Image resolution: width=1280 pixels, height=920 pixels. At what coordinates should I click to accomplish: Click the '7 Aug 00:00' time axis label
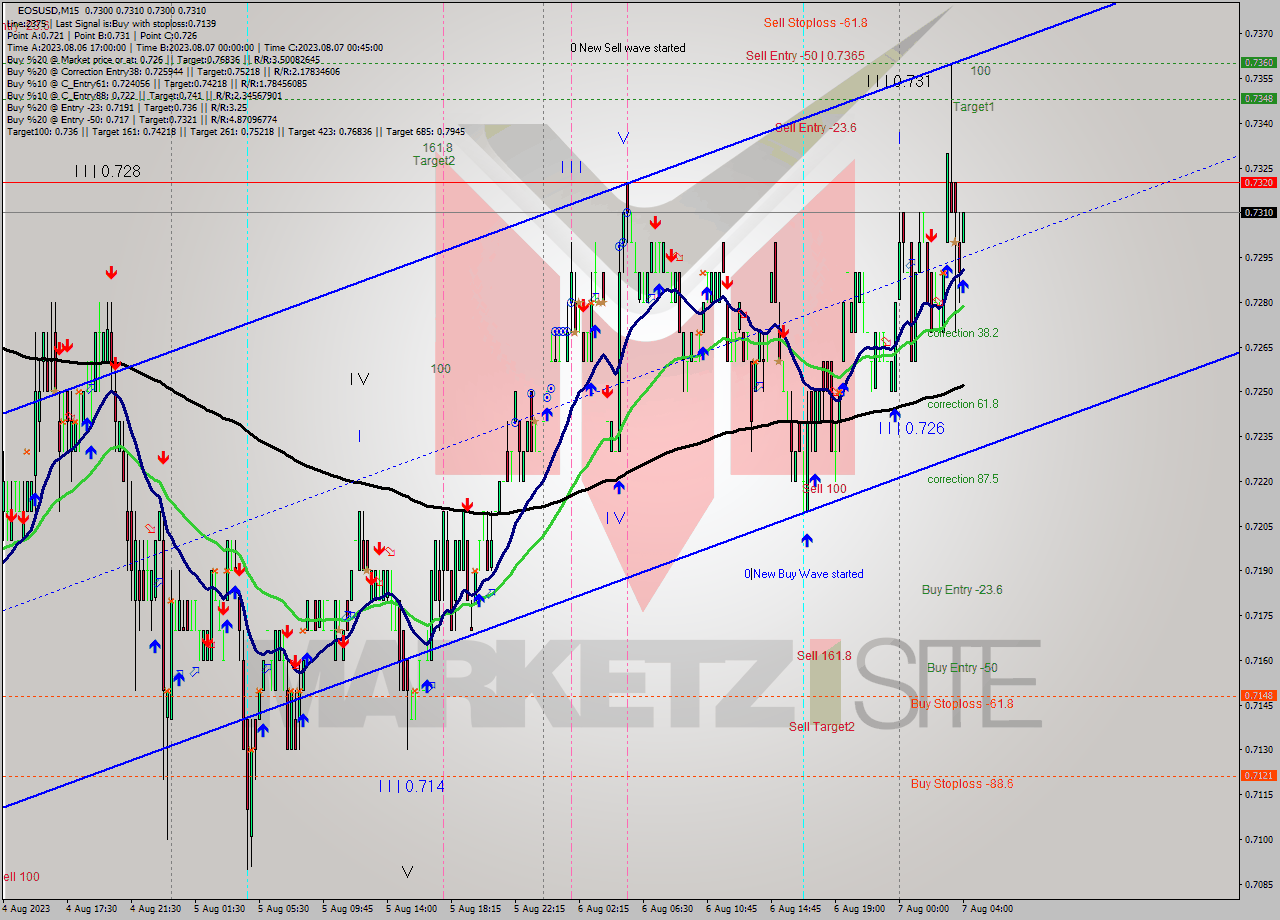(x=924, y=909)
